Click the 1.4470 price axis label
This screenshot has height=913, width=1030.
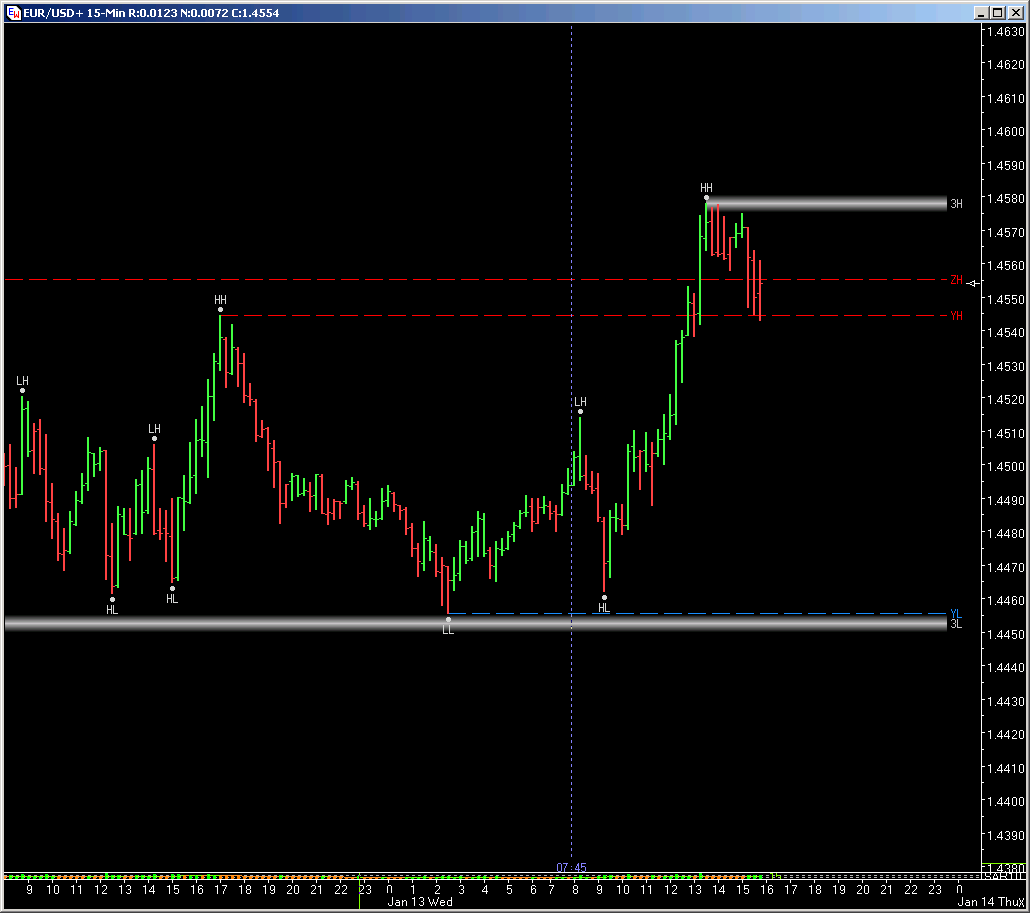(1006, 567)
